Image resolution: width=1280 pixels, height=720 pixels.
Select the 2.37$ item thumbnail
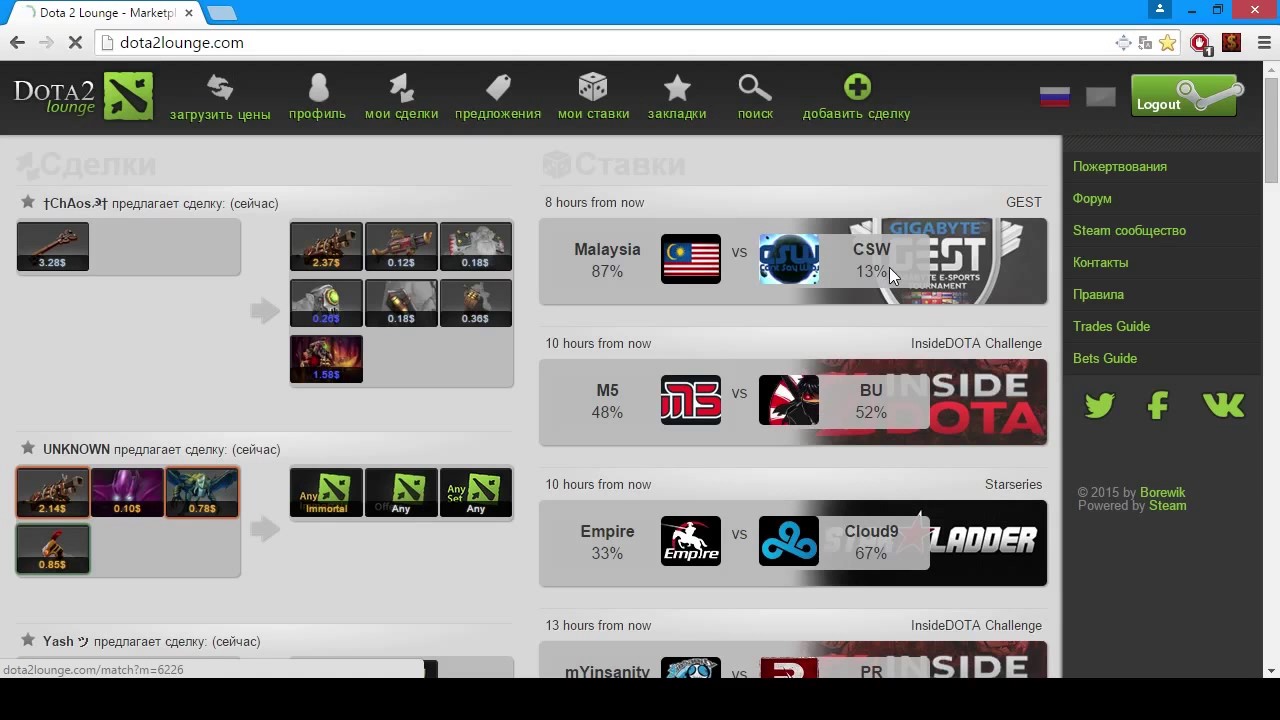click(x=326, y=246)
